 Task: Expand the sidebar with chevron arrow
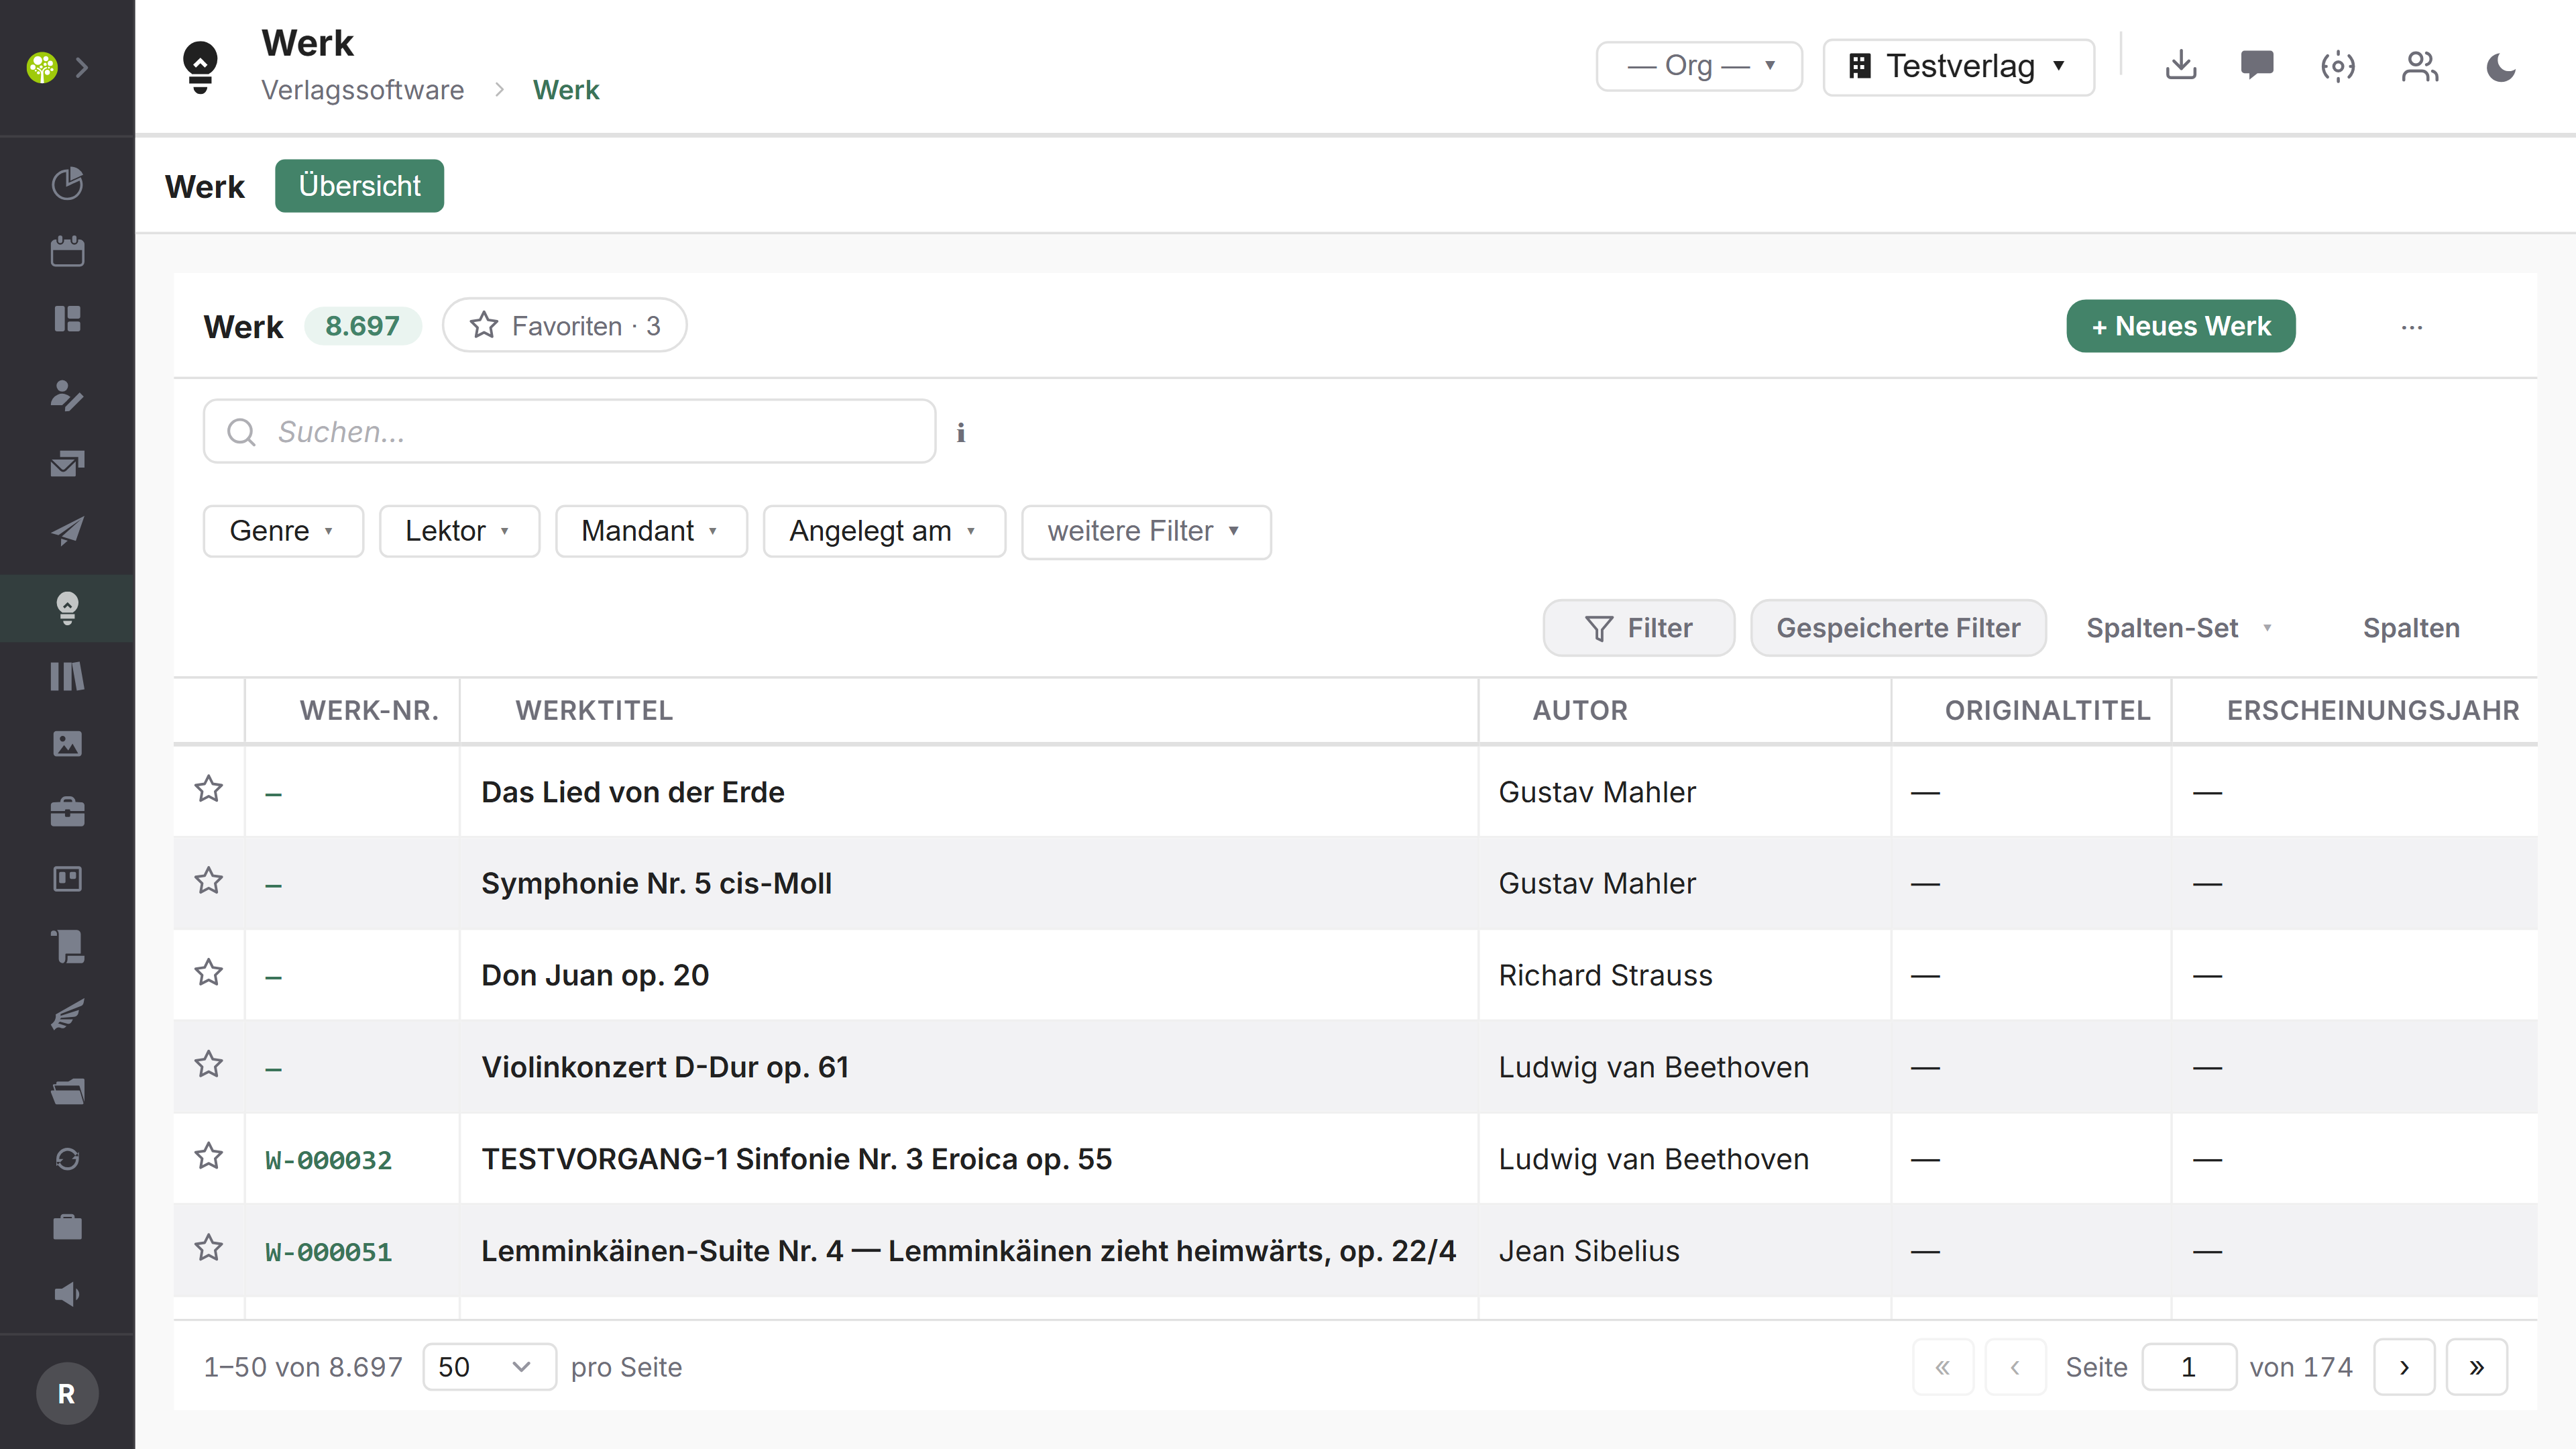click(x=83, y=67)
